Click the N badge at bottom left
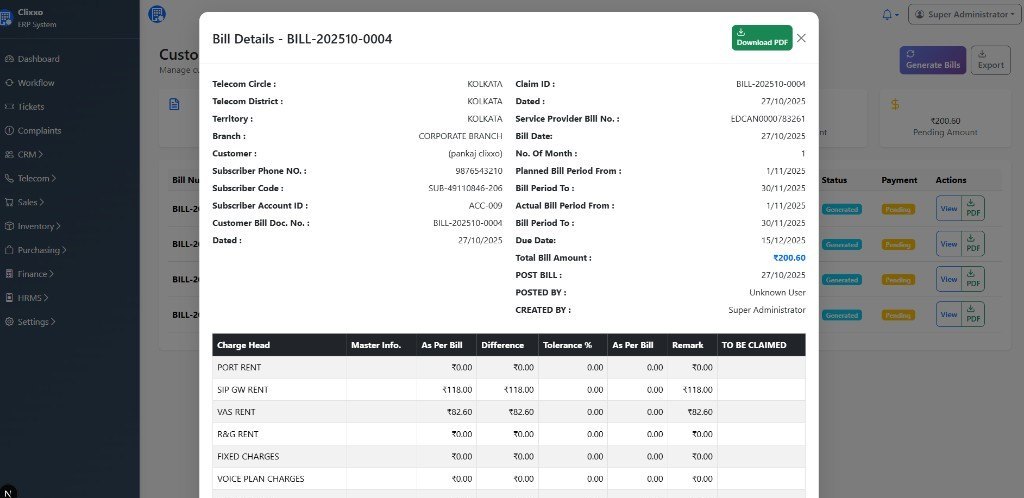Image resolution: width=1024 pixels, height=498 pixels. [x=8, y=492]
